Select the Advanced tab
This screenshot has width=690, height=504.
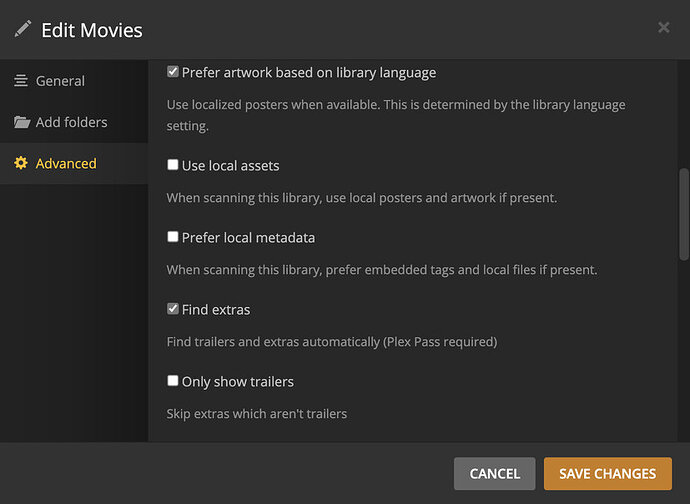tap(66, 163)
